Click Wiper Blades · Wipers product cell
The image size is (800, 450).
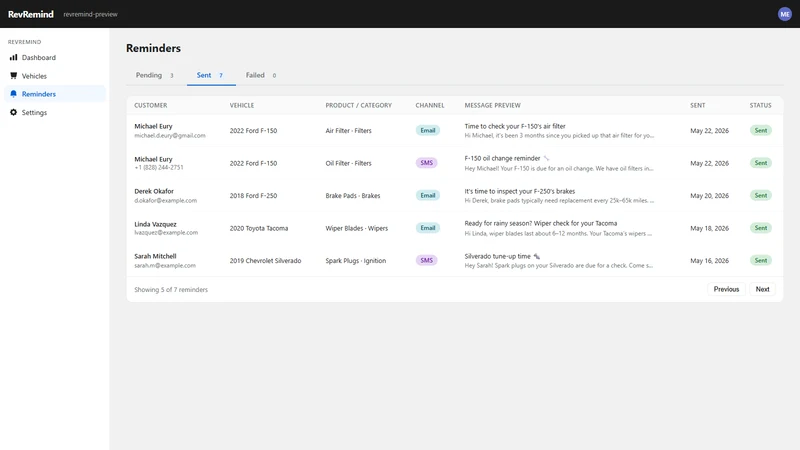tap(357, 228)
